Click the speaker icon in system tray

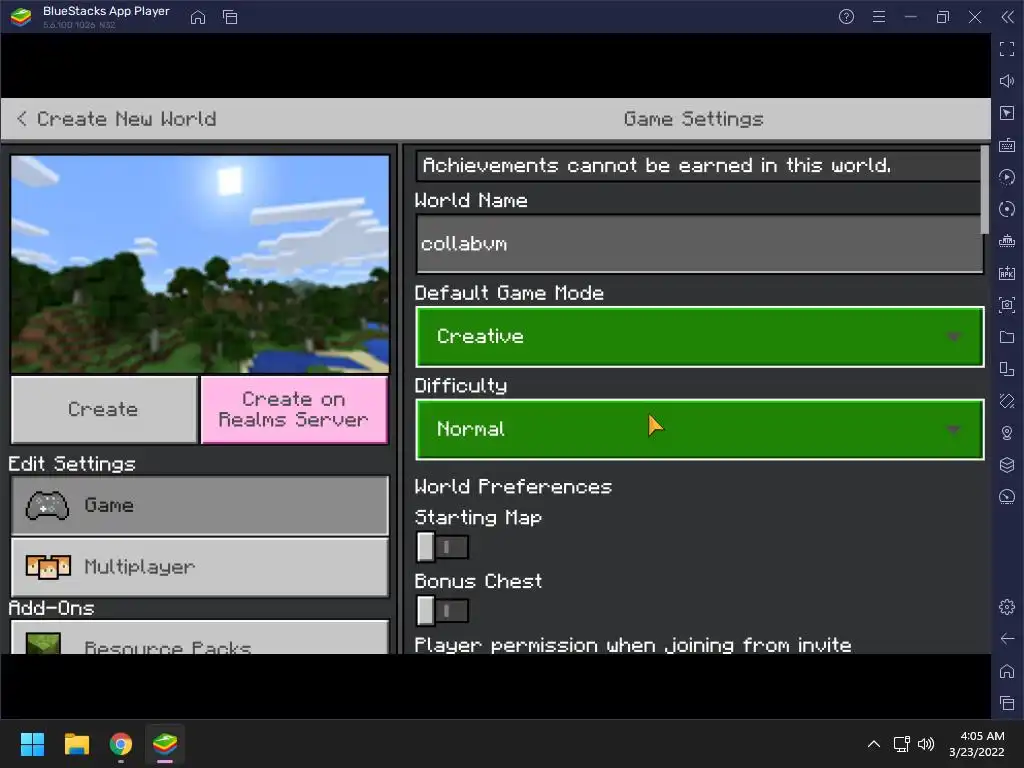pyautogui.click(x=926, y=744)
